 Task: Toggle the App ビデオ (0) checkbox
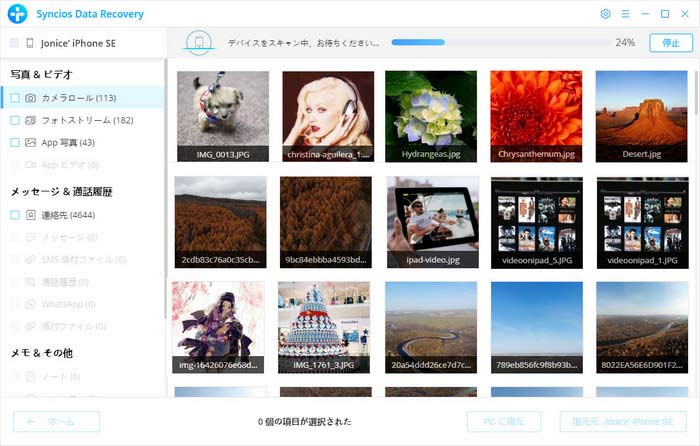(x=15, y=165)
